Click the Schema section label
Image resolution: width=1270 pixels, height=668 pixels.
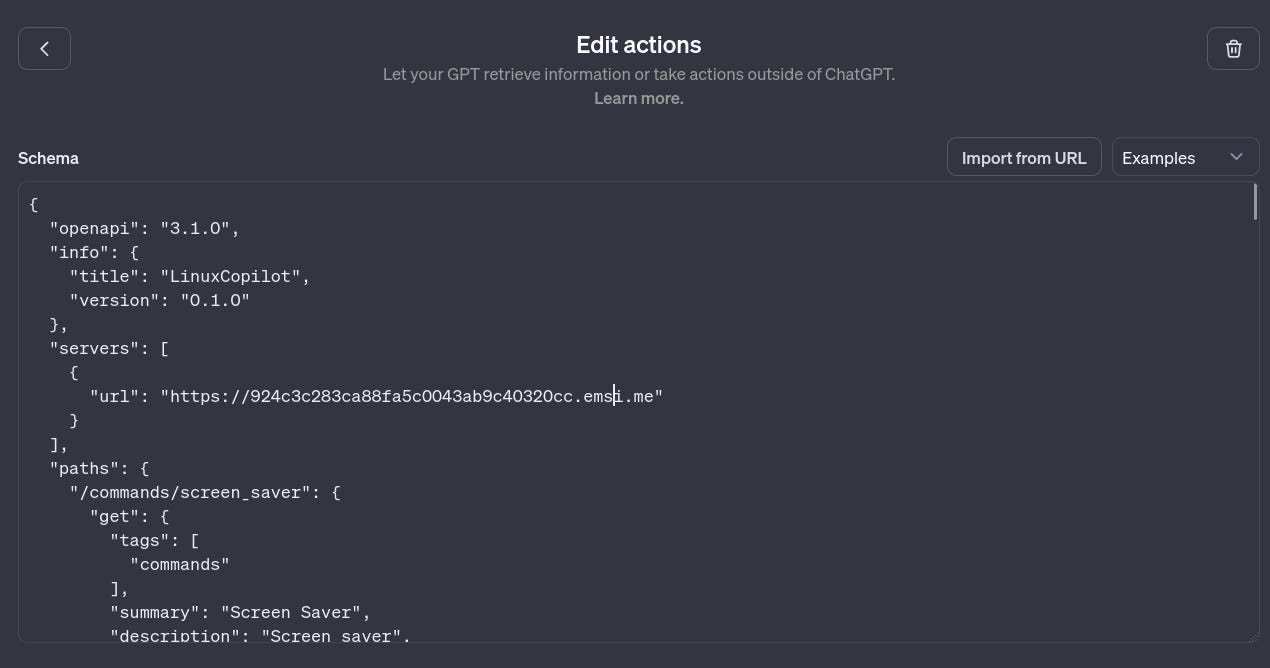coord(48,158)
